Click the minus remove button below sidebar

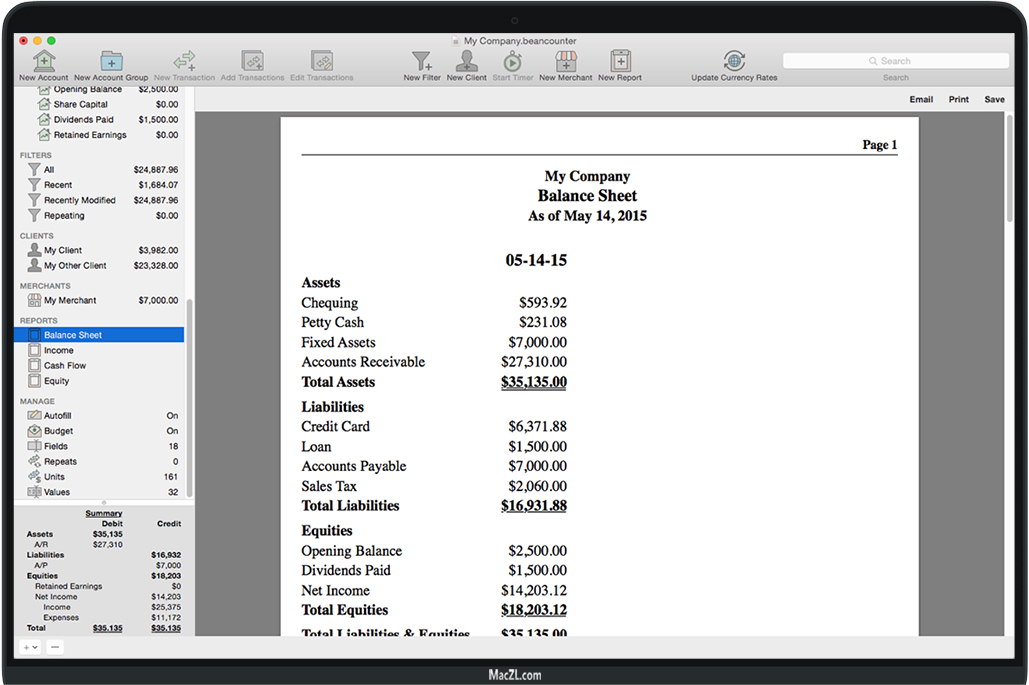pyautogui.click(x=55, y=647)
